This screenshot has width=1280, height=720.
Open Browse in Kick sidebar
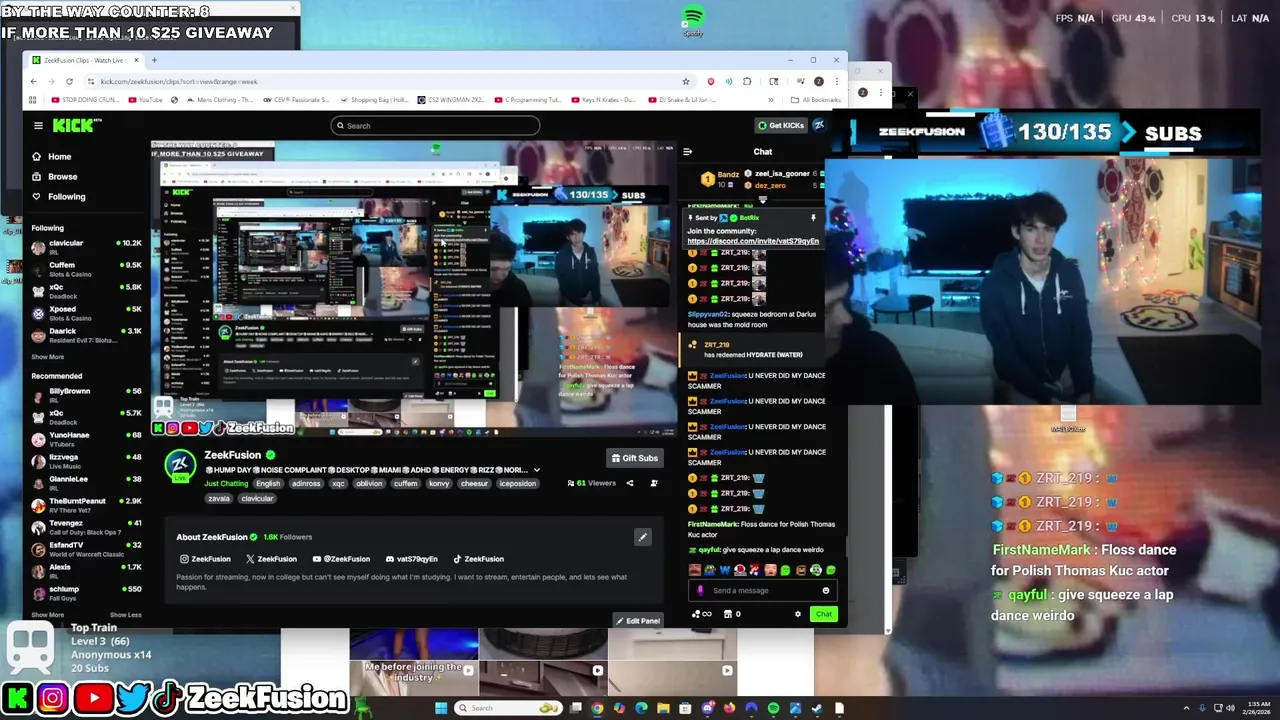[x=55, y=177]
